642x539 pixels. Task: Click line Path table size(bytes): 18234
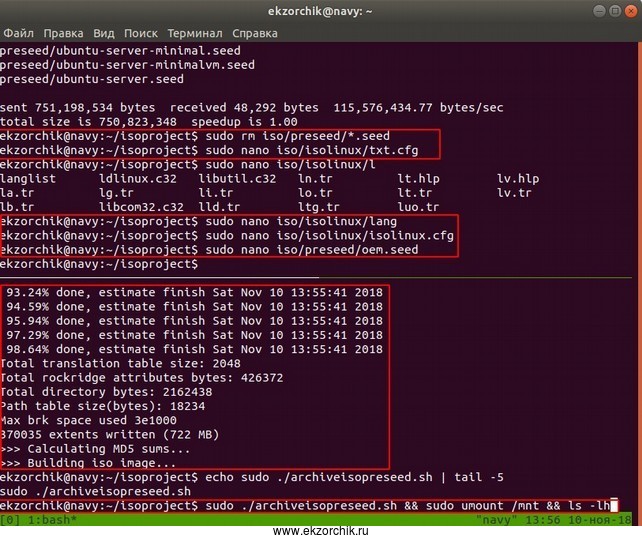102,406
